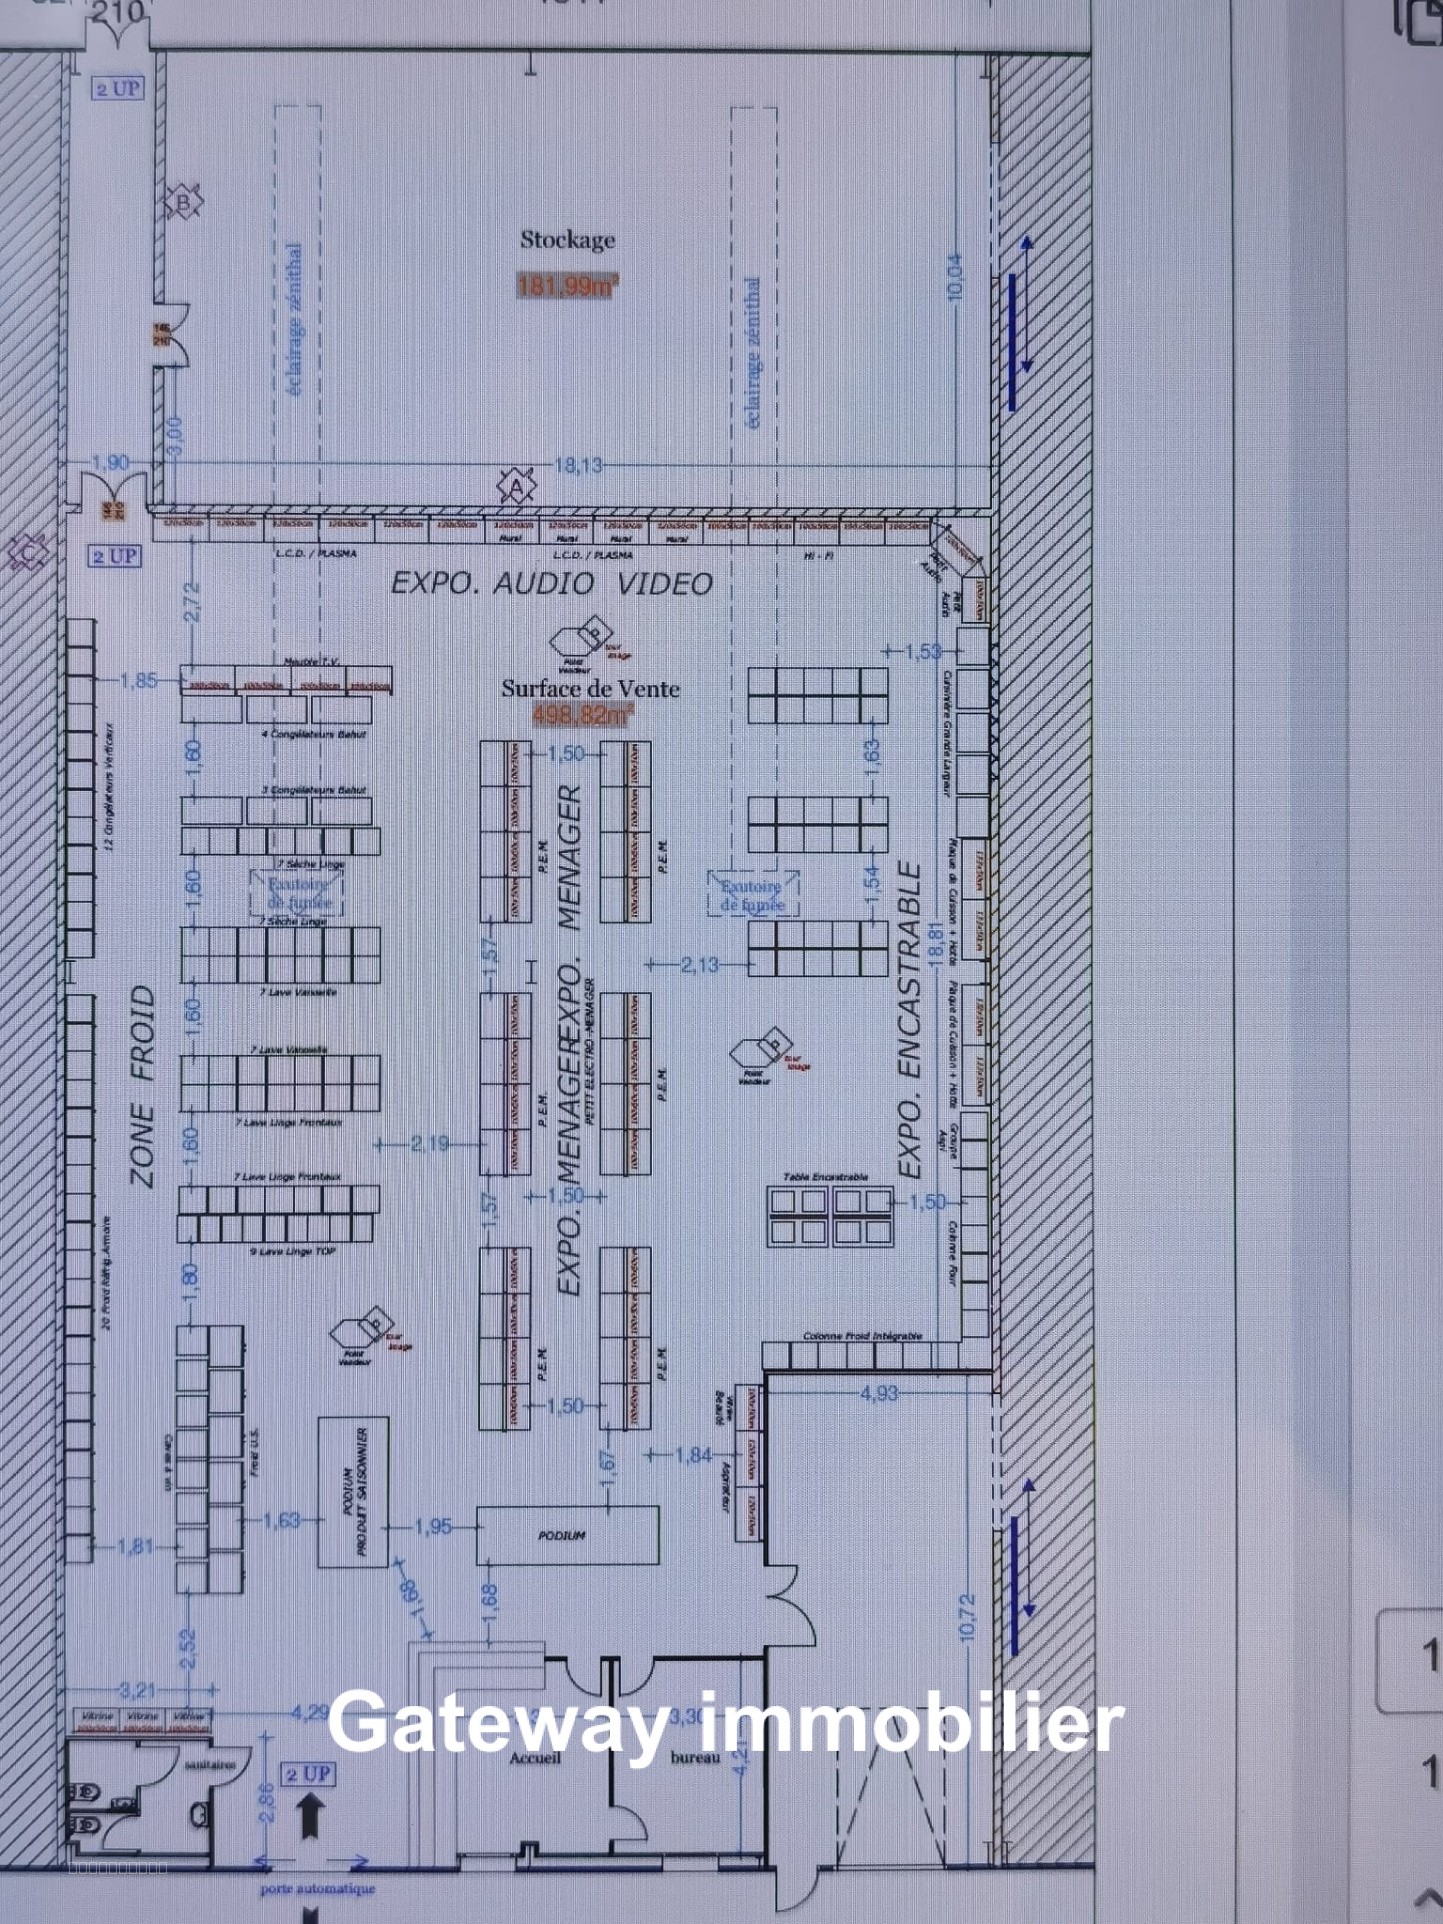Click diamond marker A on the storage wall

(516, 487)
